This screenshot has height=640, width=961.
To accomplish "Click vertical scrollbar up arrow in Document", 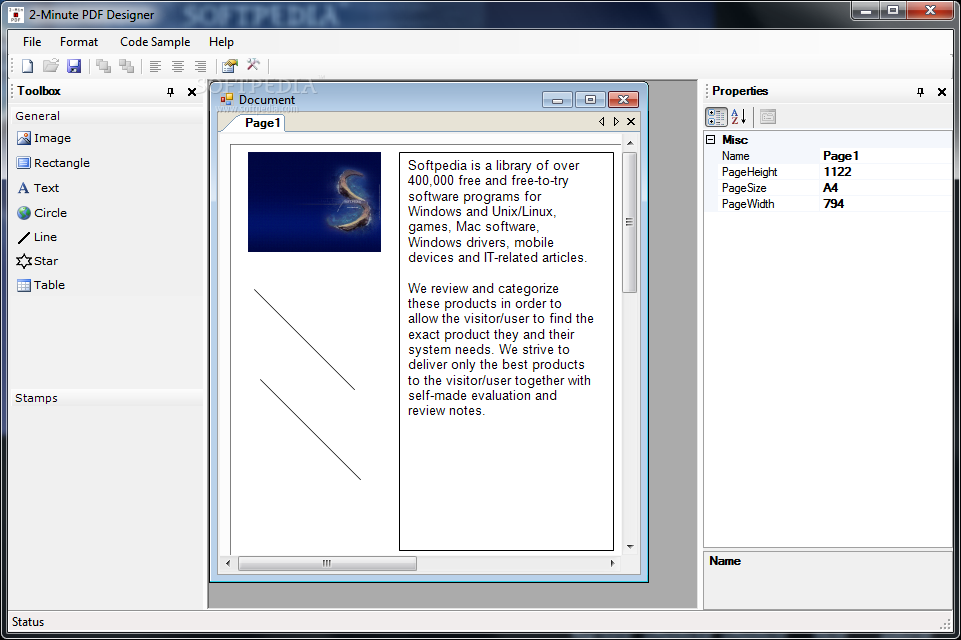I will pyautogui.click(x=629, y=143).
